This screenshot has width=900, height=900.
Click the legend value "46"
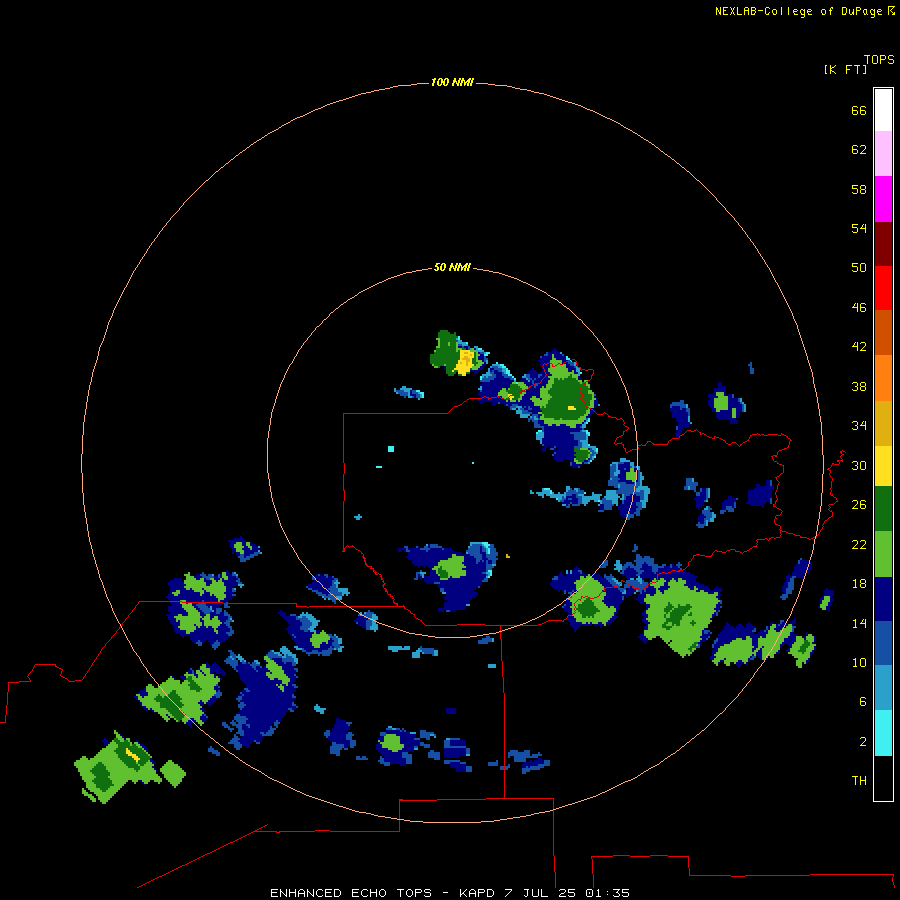pos(859,308)
